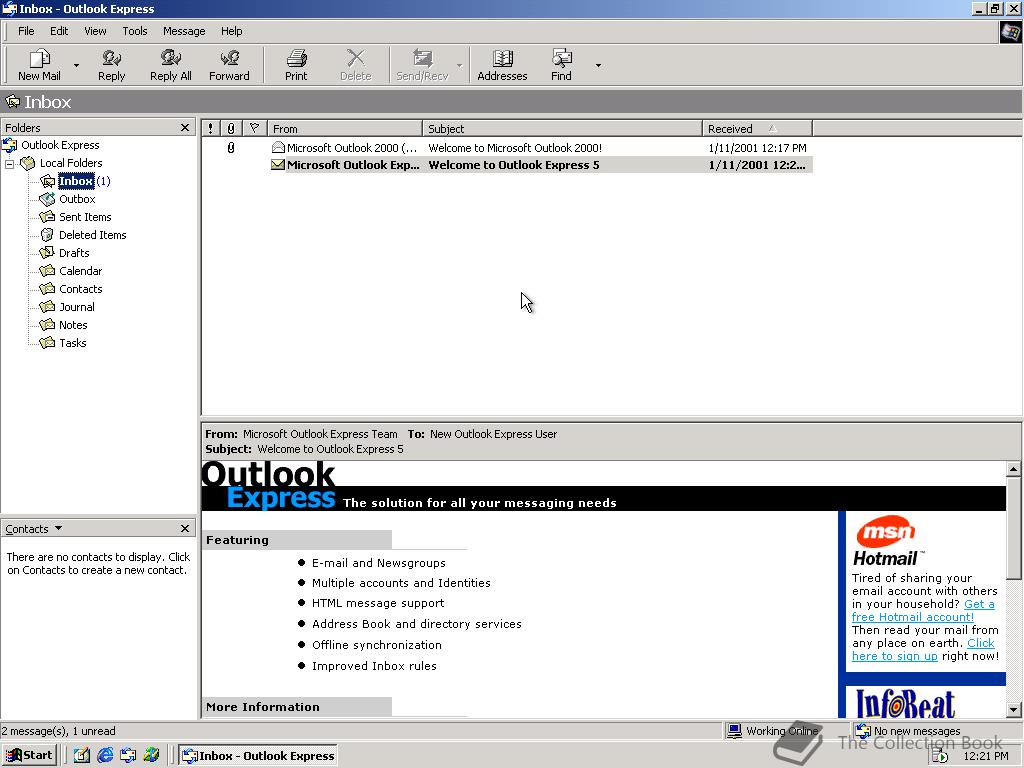Click the opened envelope icon of Outlook 2000 message
The image size is (1024, 768).
tap(278, 148)
